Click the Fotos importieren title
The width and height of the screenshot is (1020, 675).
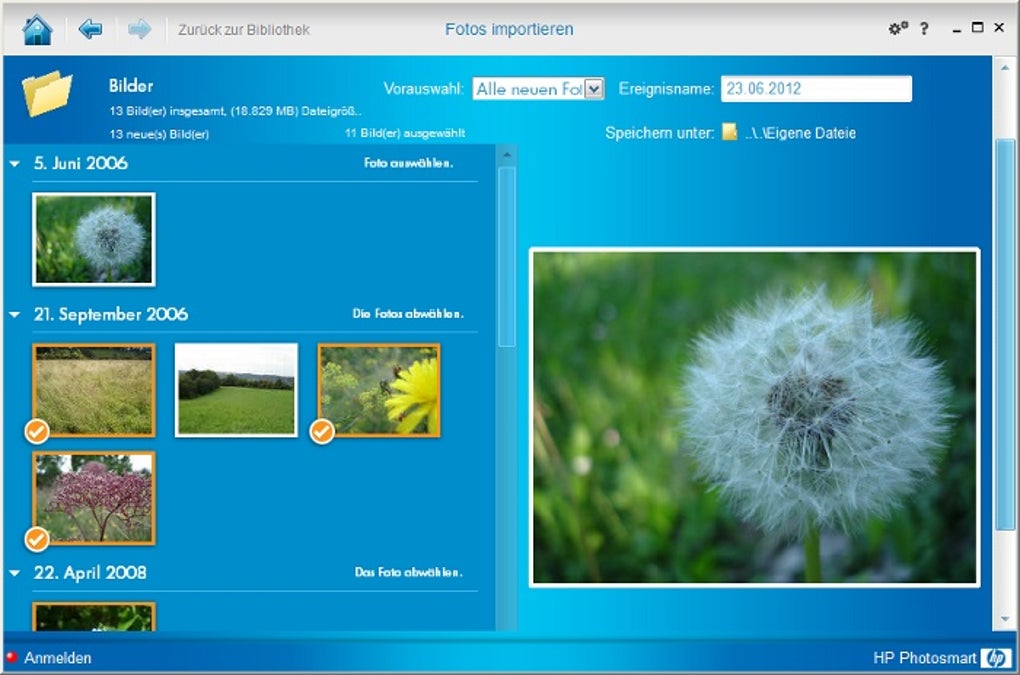tap(509, 29)
